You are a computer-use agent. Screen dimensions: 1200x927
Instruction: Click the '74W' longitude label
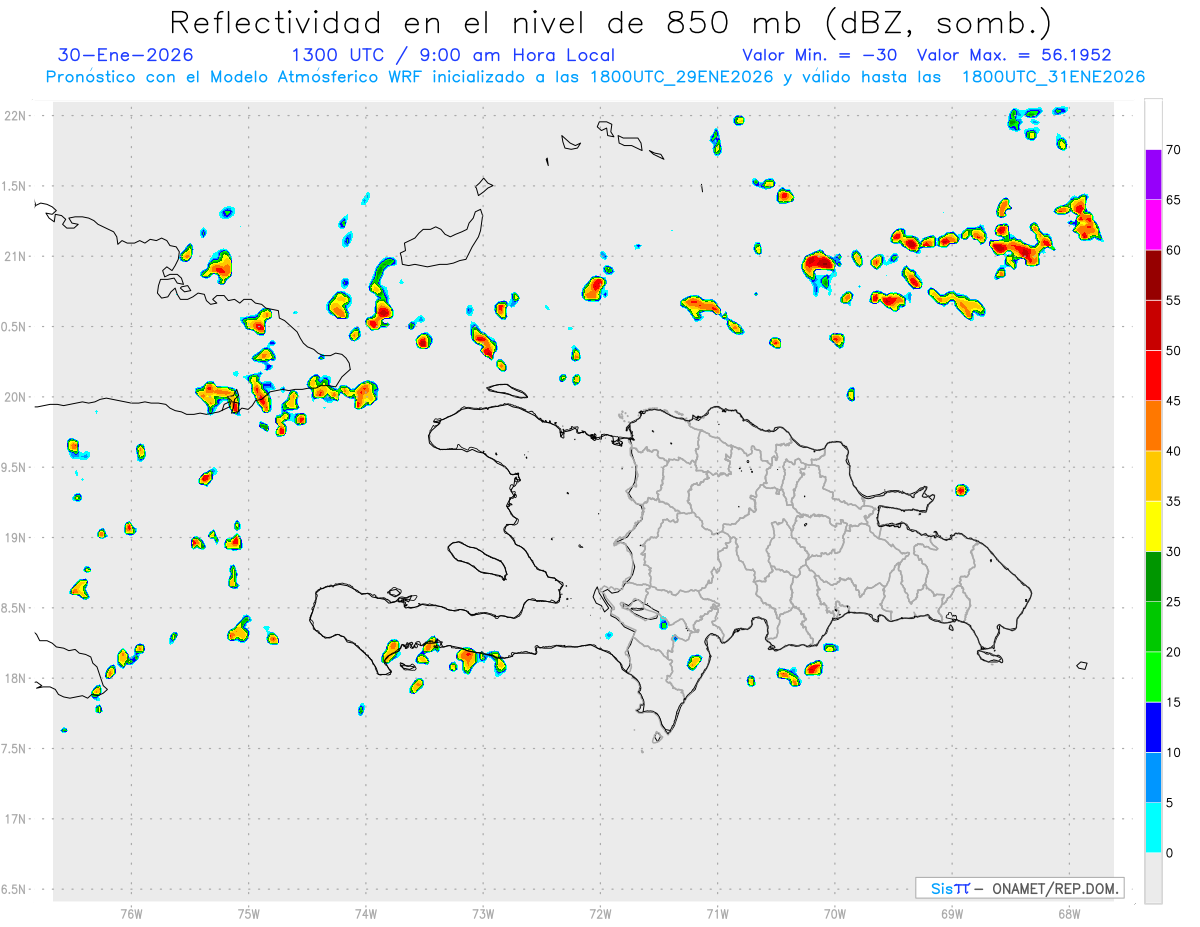pos(366,913)
